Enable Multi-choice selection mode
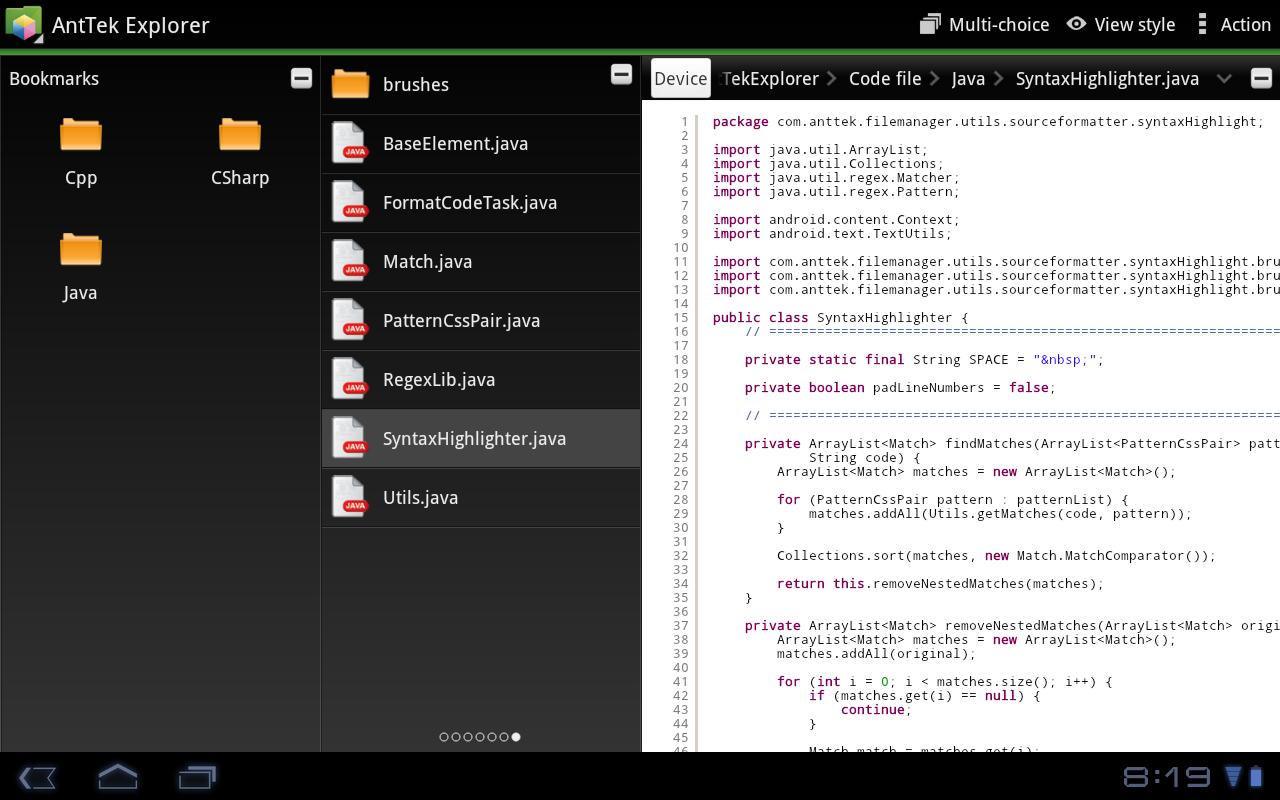 click(984, 24)
